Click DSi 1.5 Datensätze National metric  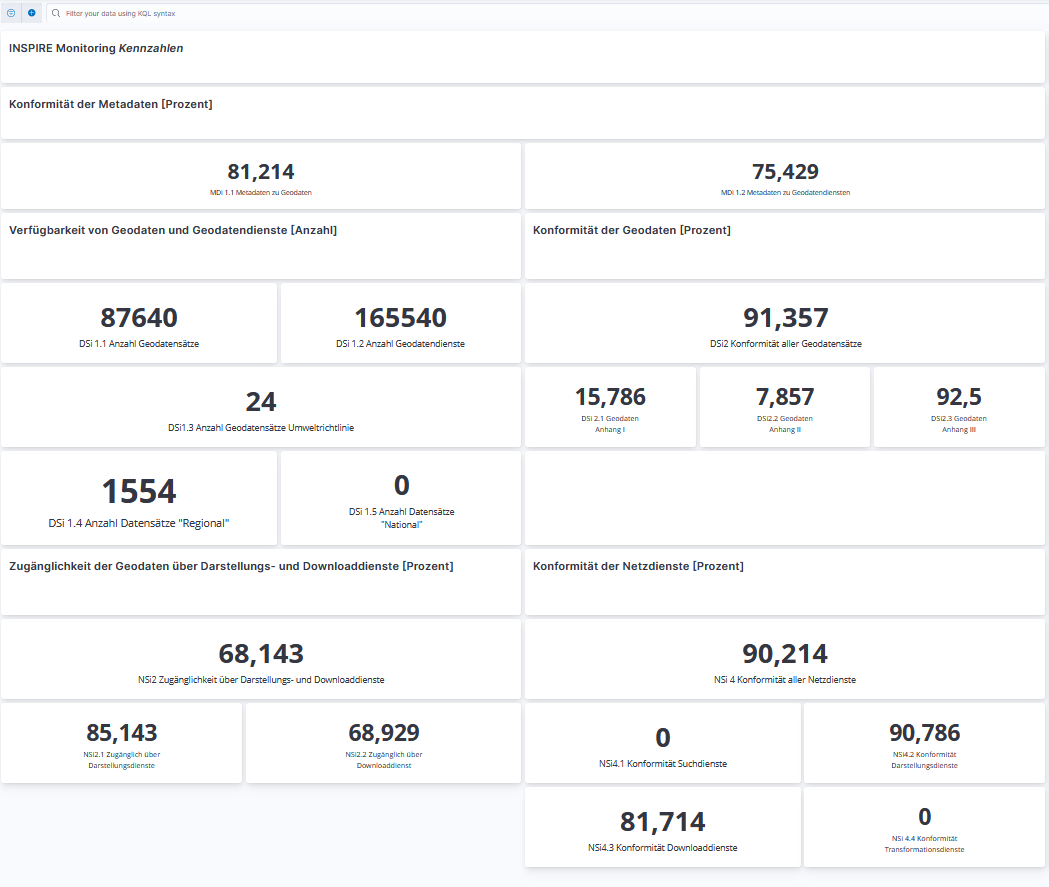coord(401,487)
